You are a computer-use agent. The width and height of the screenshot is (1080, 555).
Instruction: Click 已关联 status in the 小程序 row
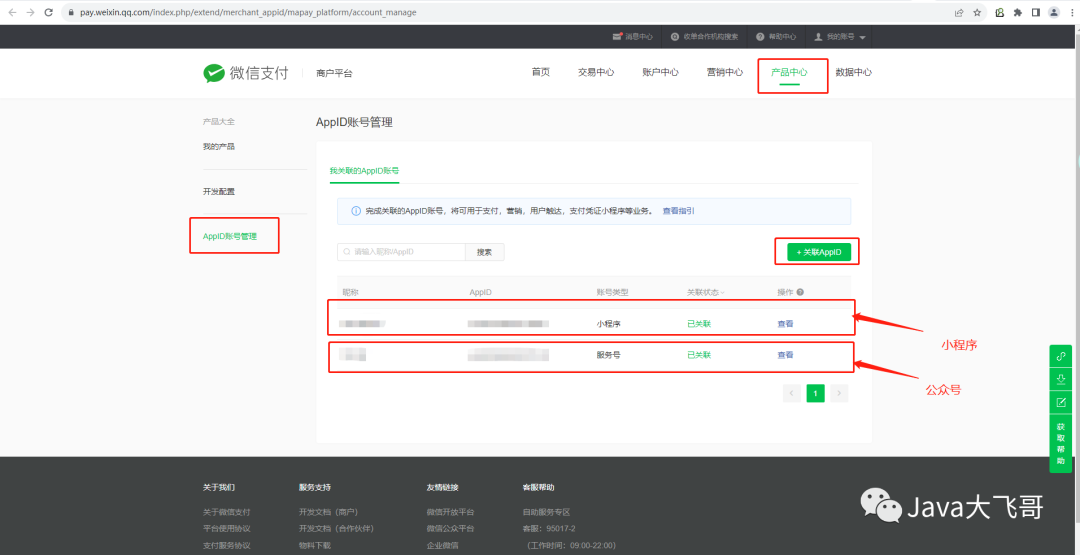(x=698, y=324)
